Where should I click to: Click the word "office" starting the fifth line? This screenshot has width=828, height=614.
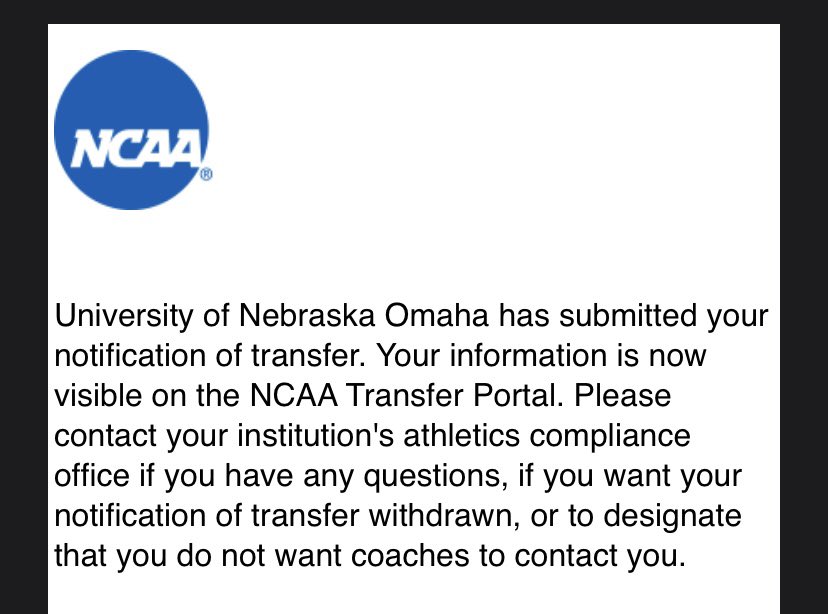point(92,476)
